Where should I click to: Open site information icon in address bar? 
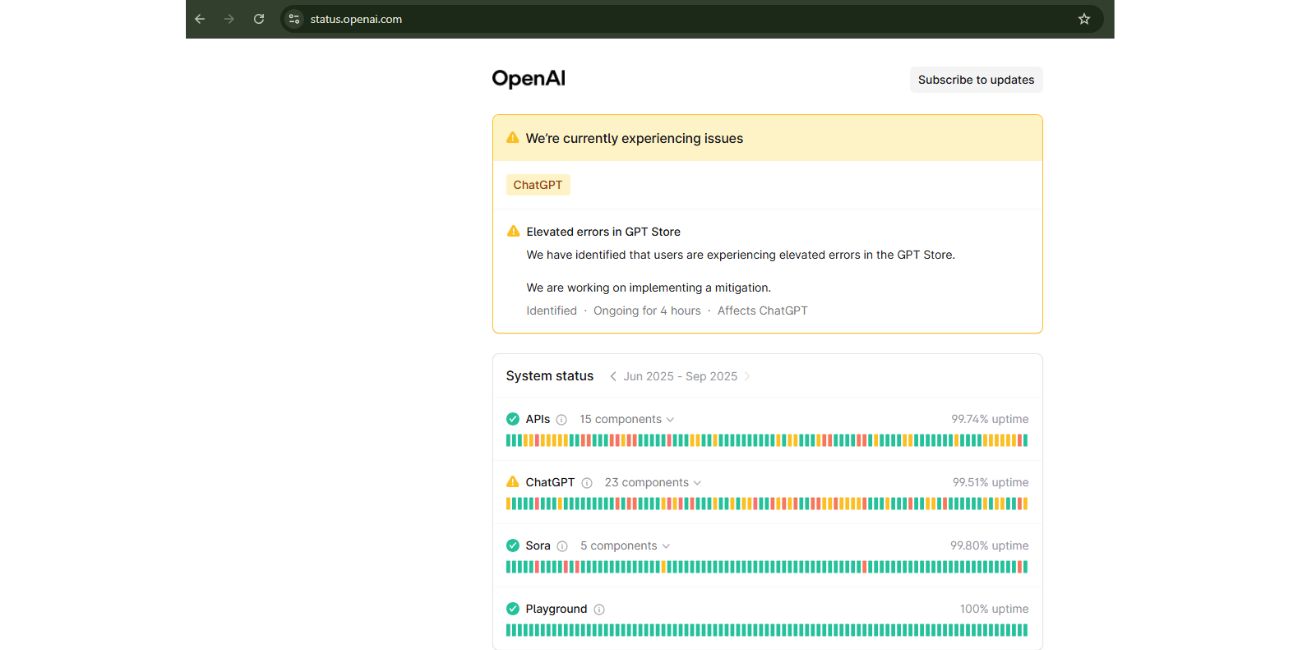tap(294, 19)
